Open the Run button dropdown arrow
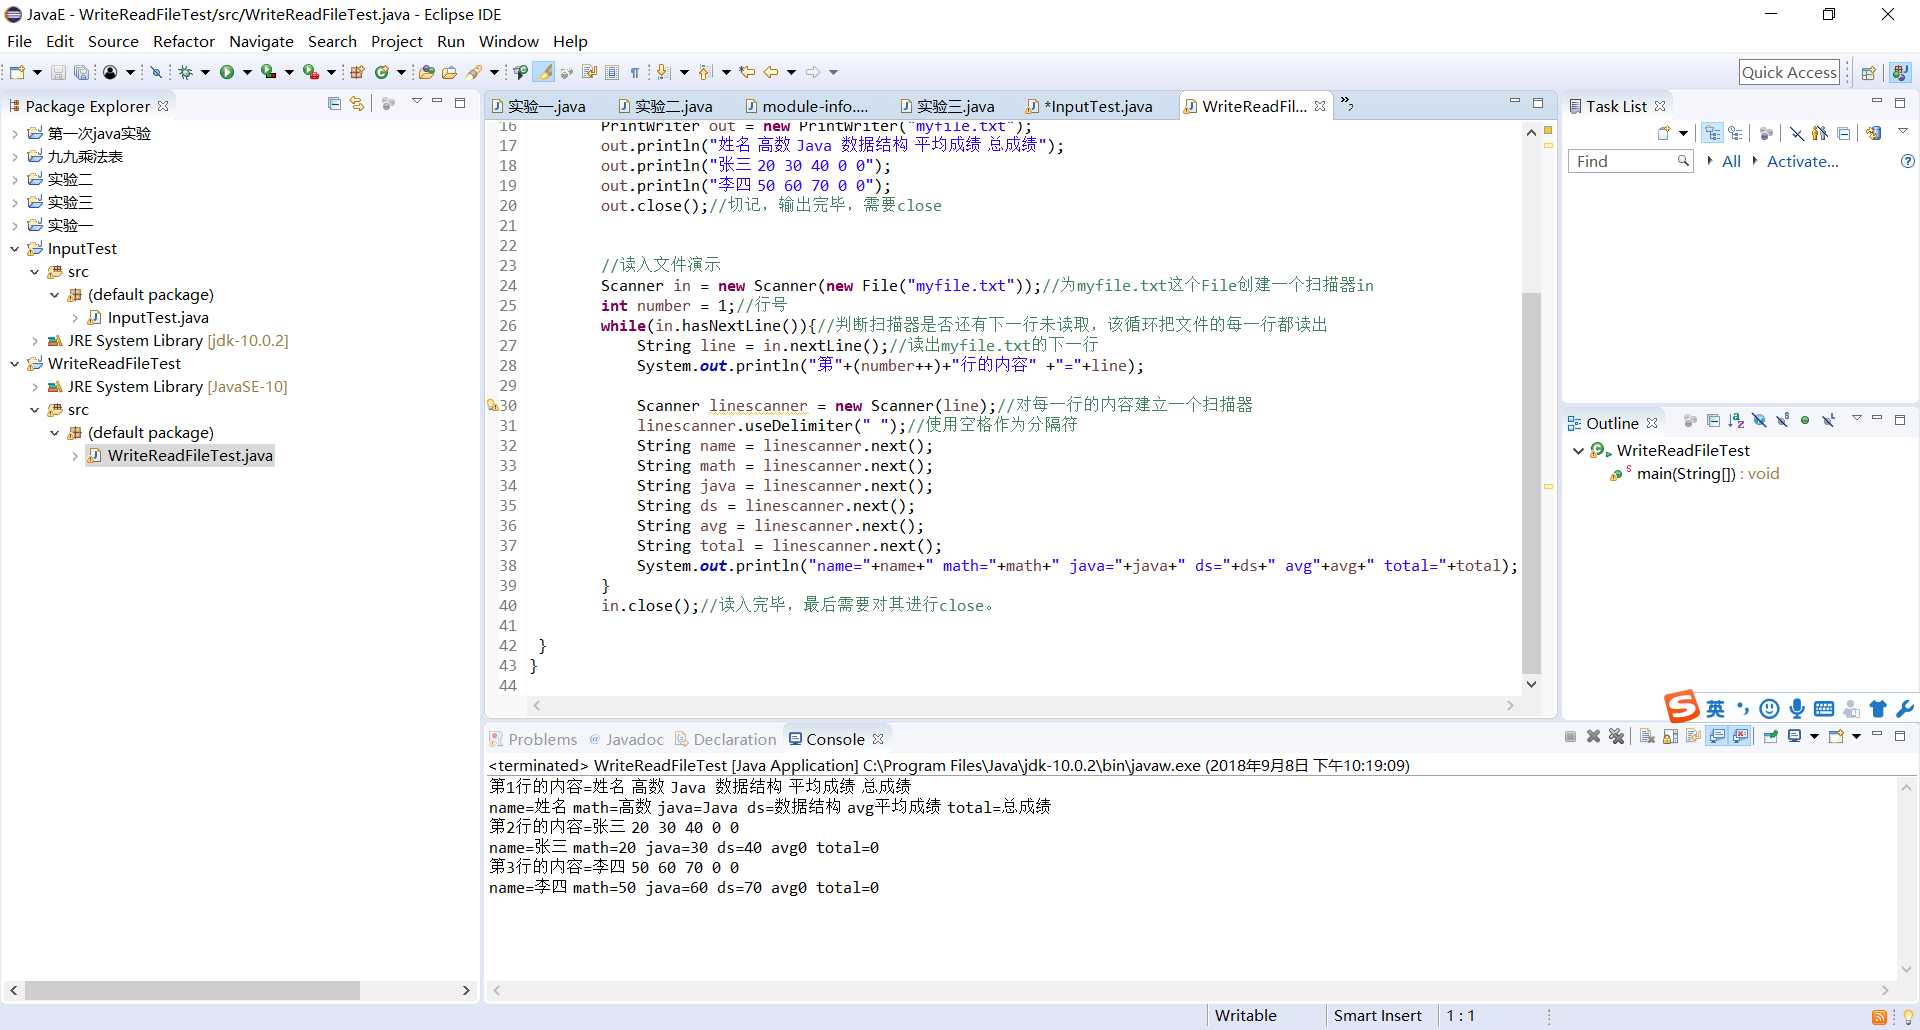1920x1030 pixels. click(x=247, y=72)
